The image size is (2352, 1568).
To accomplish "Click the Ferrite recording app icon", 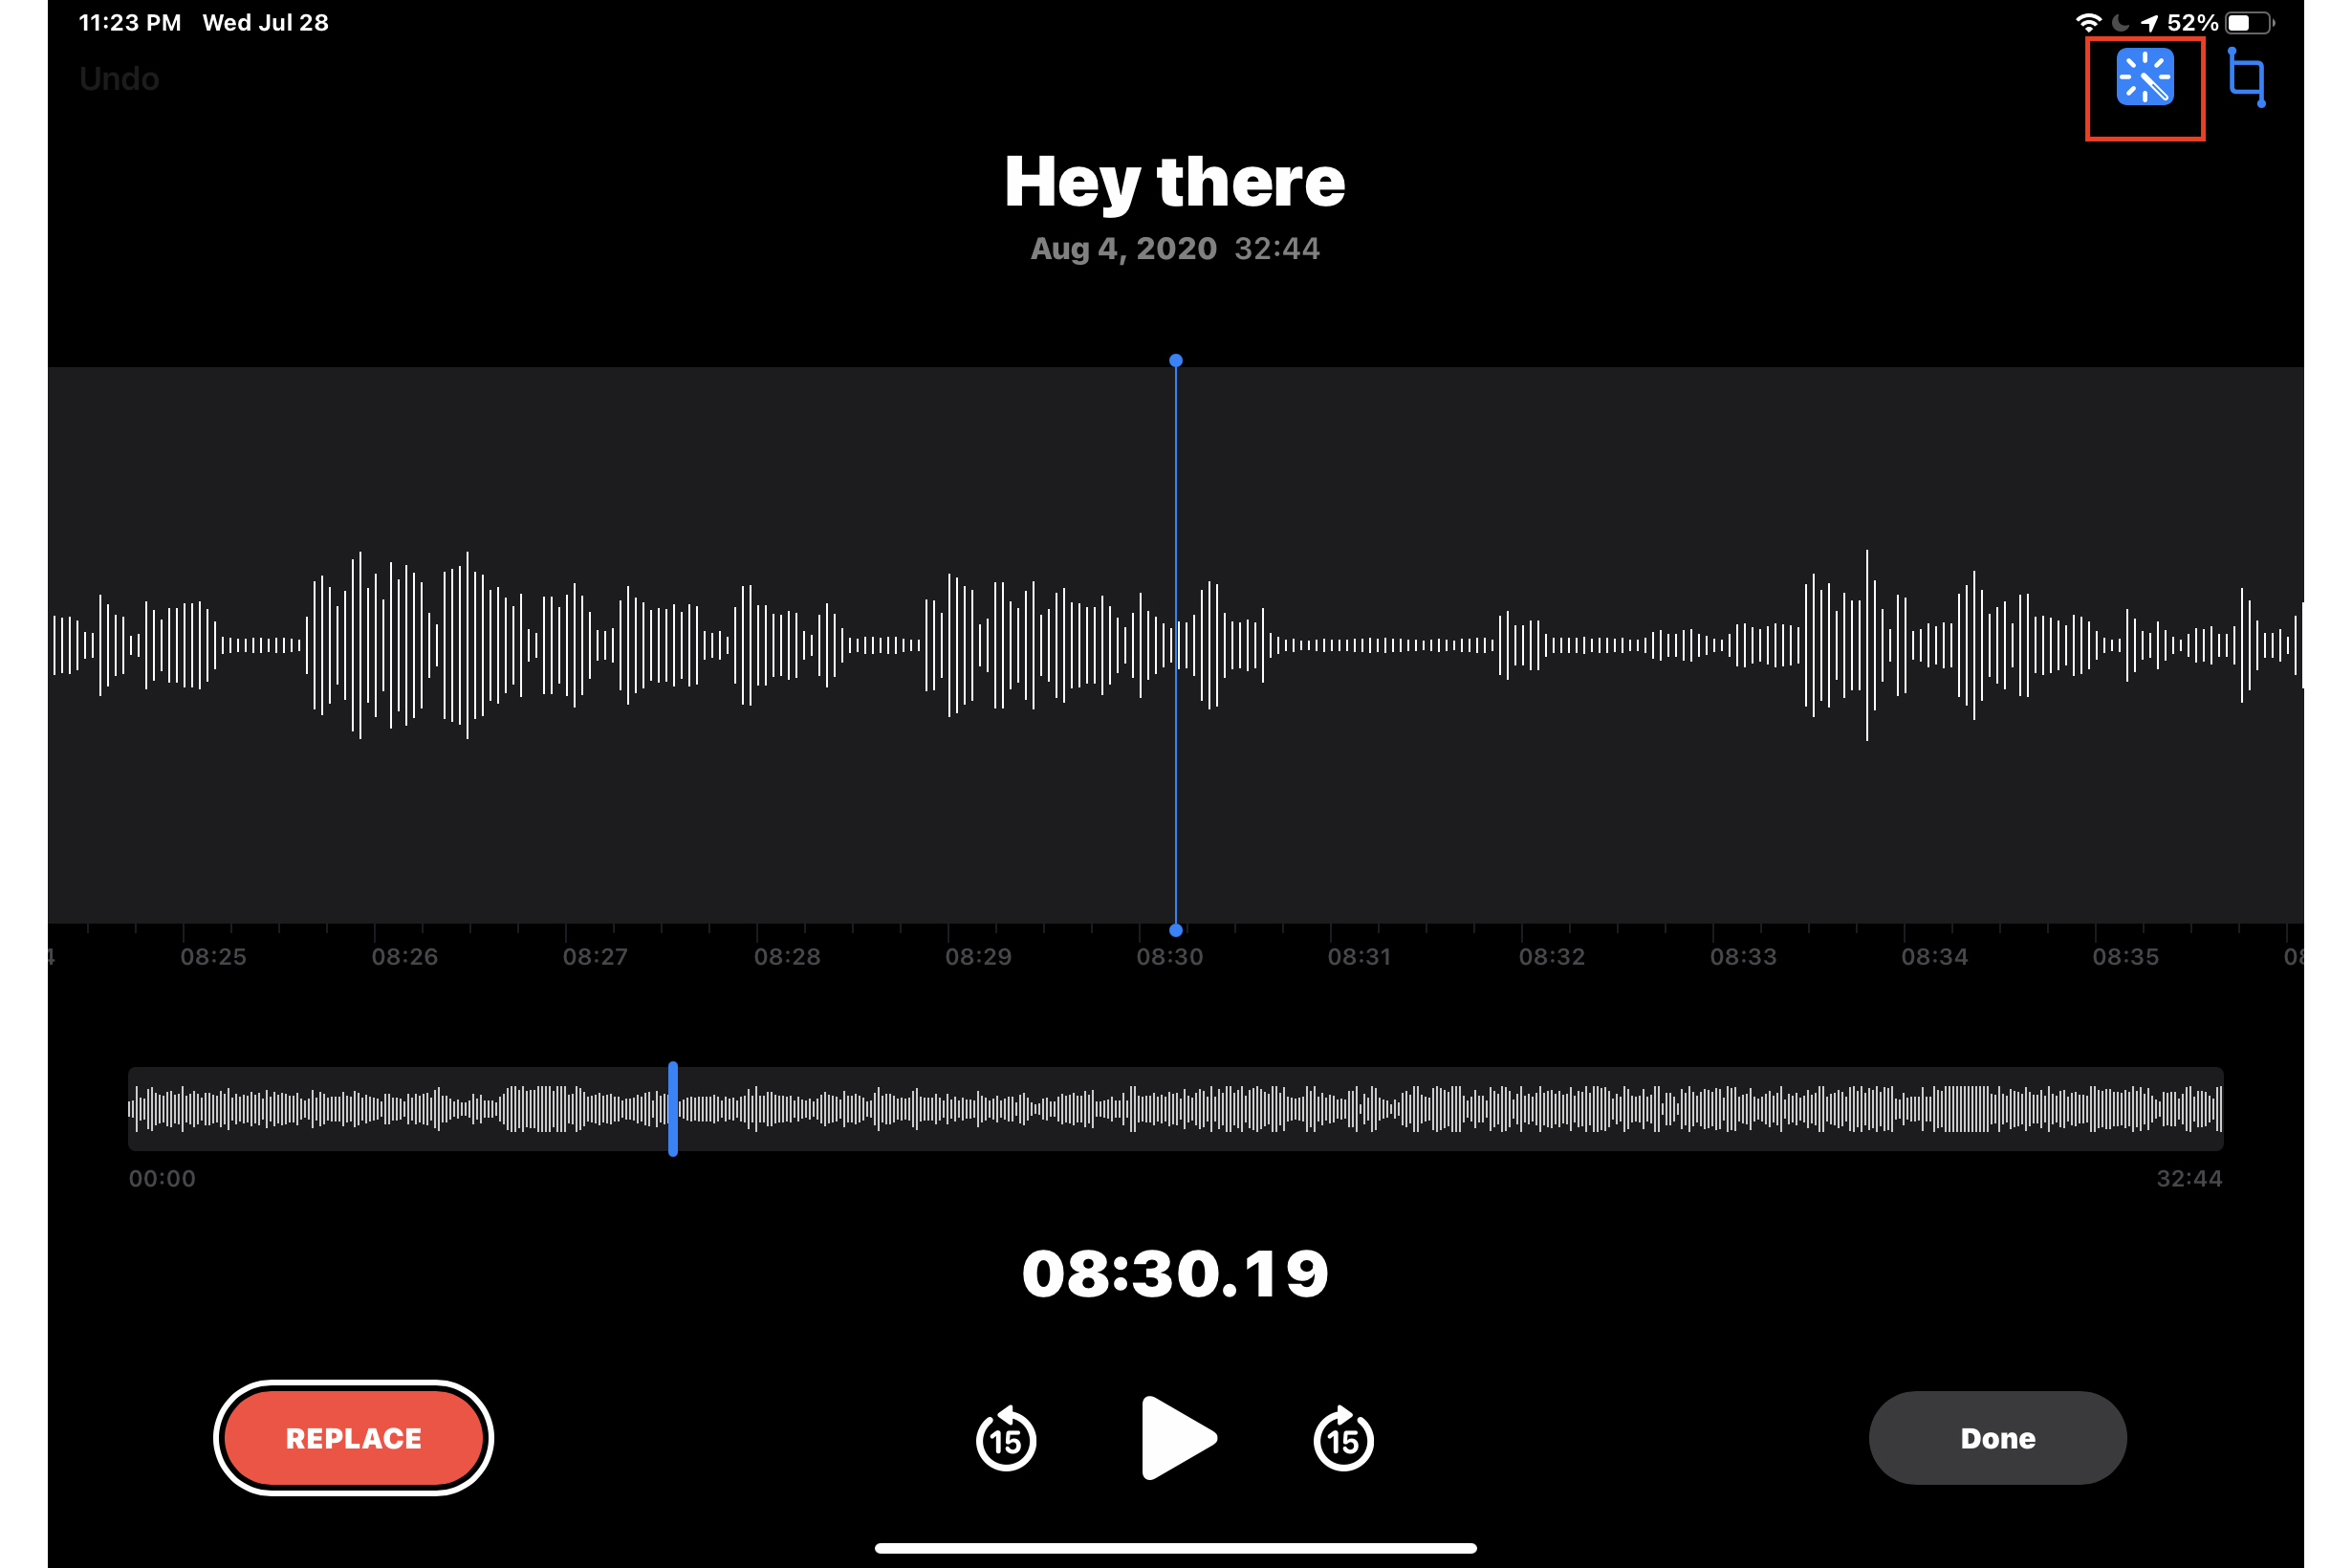I will (2142, 80).
